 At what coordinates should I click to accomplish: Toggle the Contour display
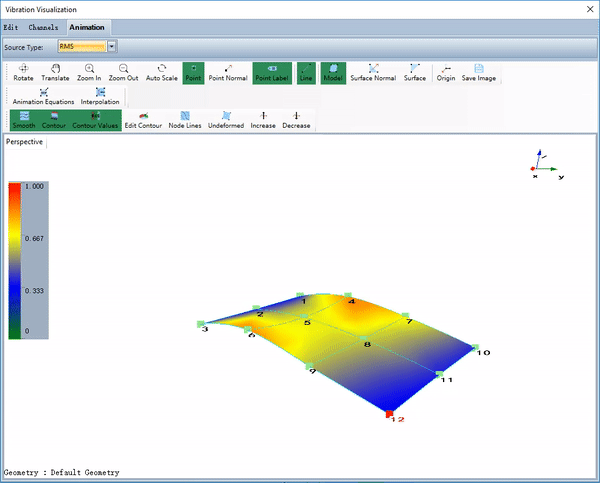tap(54, 120)
